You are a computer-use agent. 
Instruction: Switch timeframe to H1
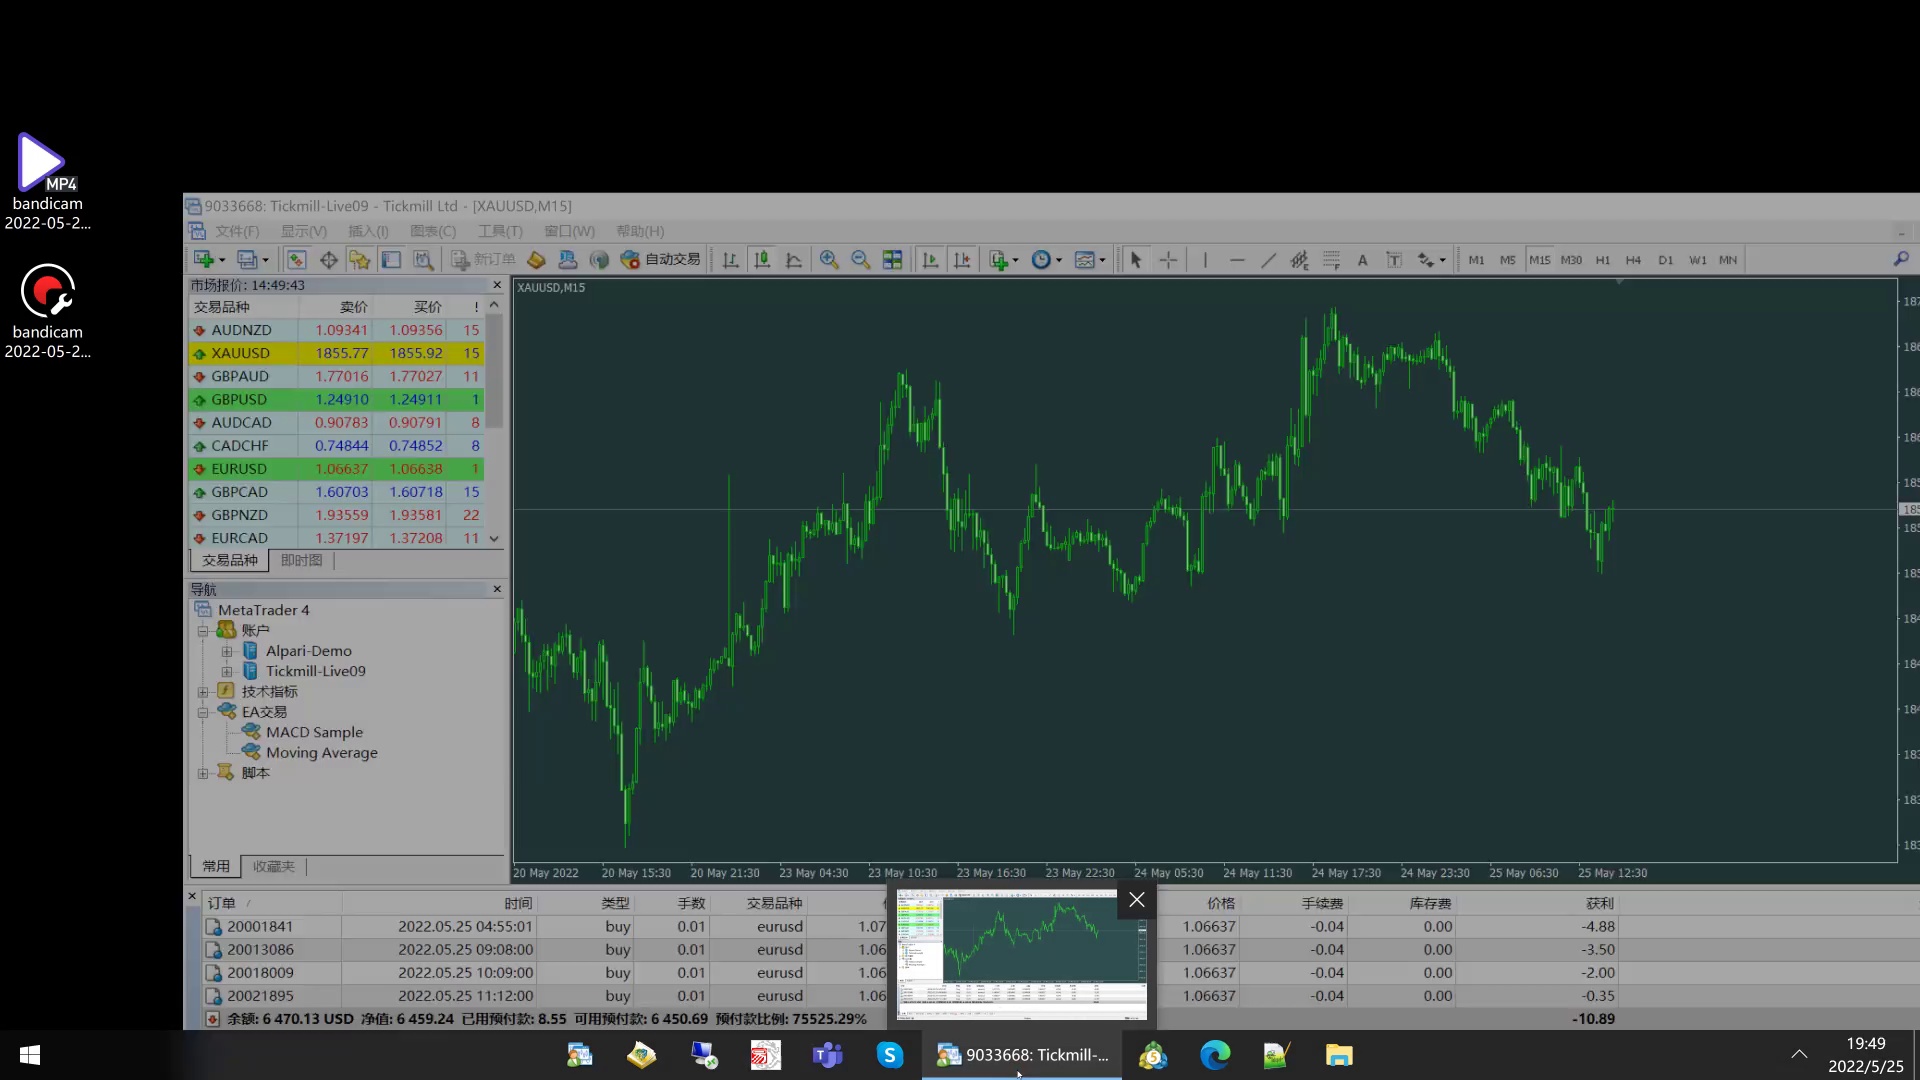(1602, 260)
